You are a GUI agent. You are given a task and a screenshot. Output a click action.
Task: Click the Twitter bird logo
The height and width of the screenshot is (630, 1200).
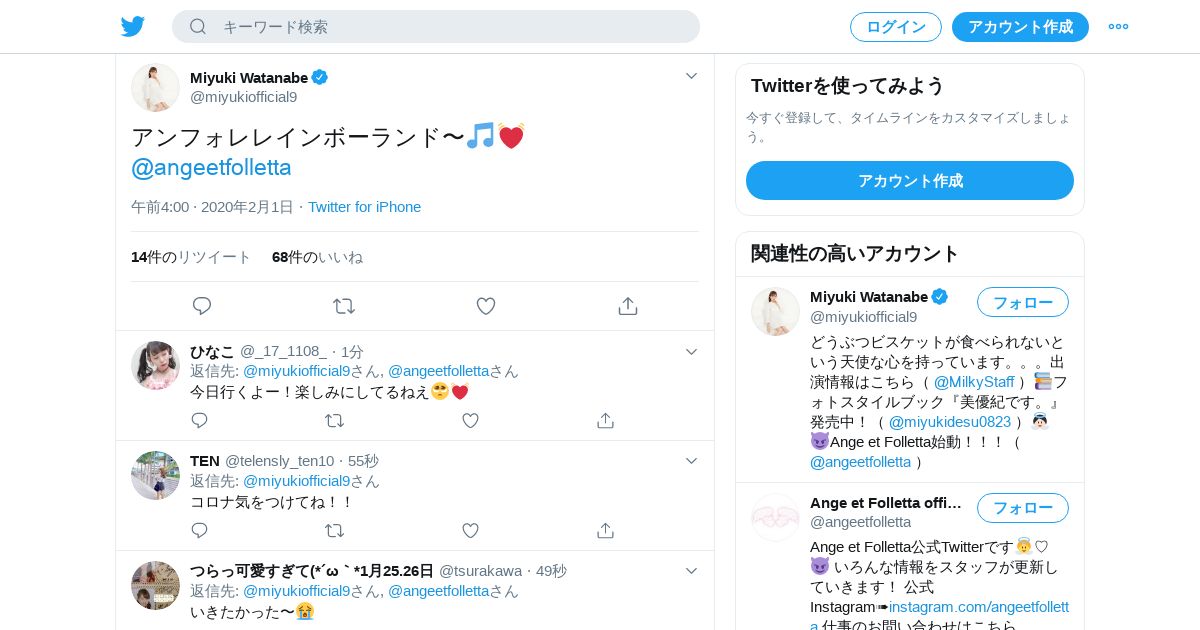point(133,26)
